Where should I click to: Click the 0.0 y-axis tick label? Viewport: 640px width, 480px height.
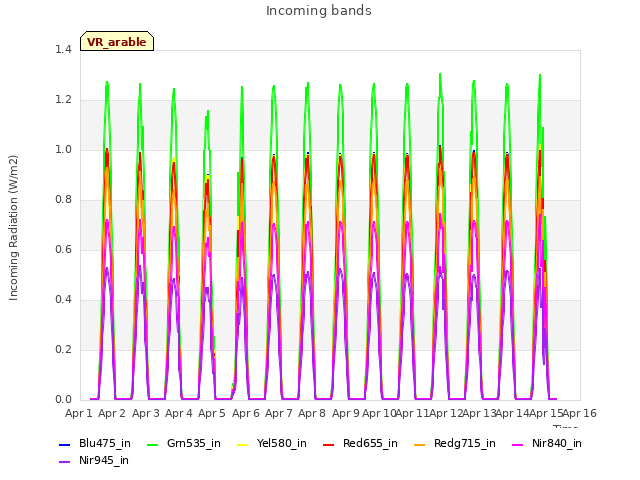[63, 400]
